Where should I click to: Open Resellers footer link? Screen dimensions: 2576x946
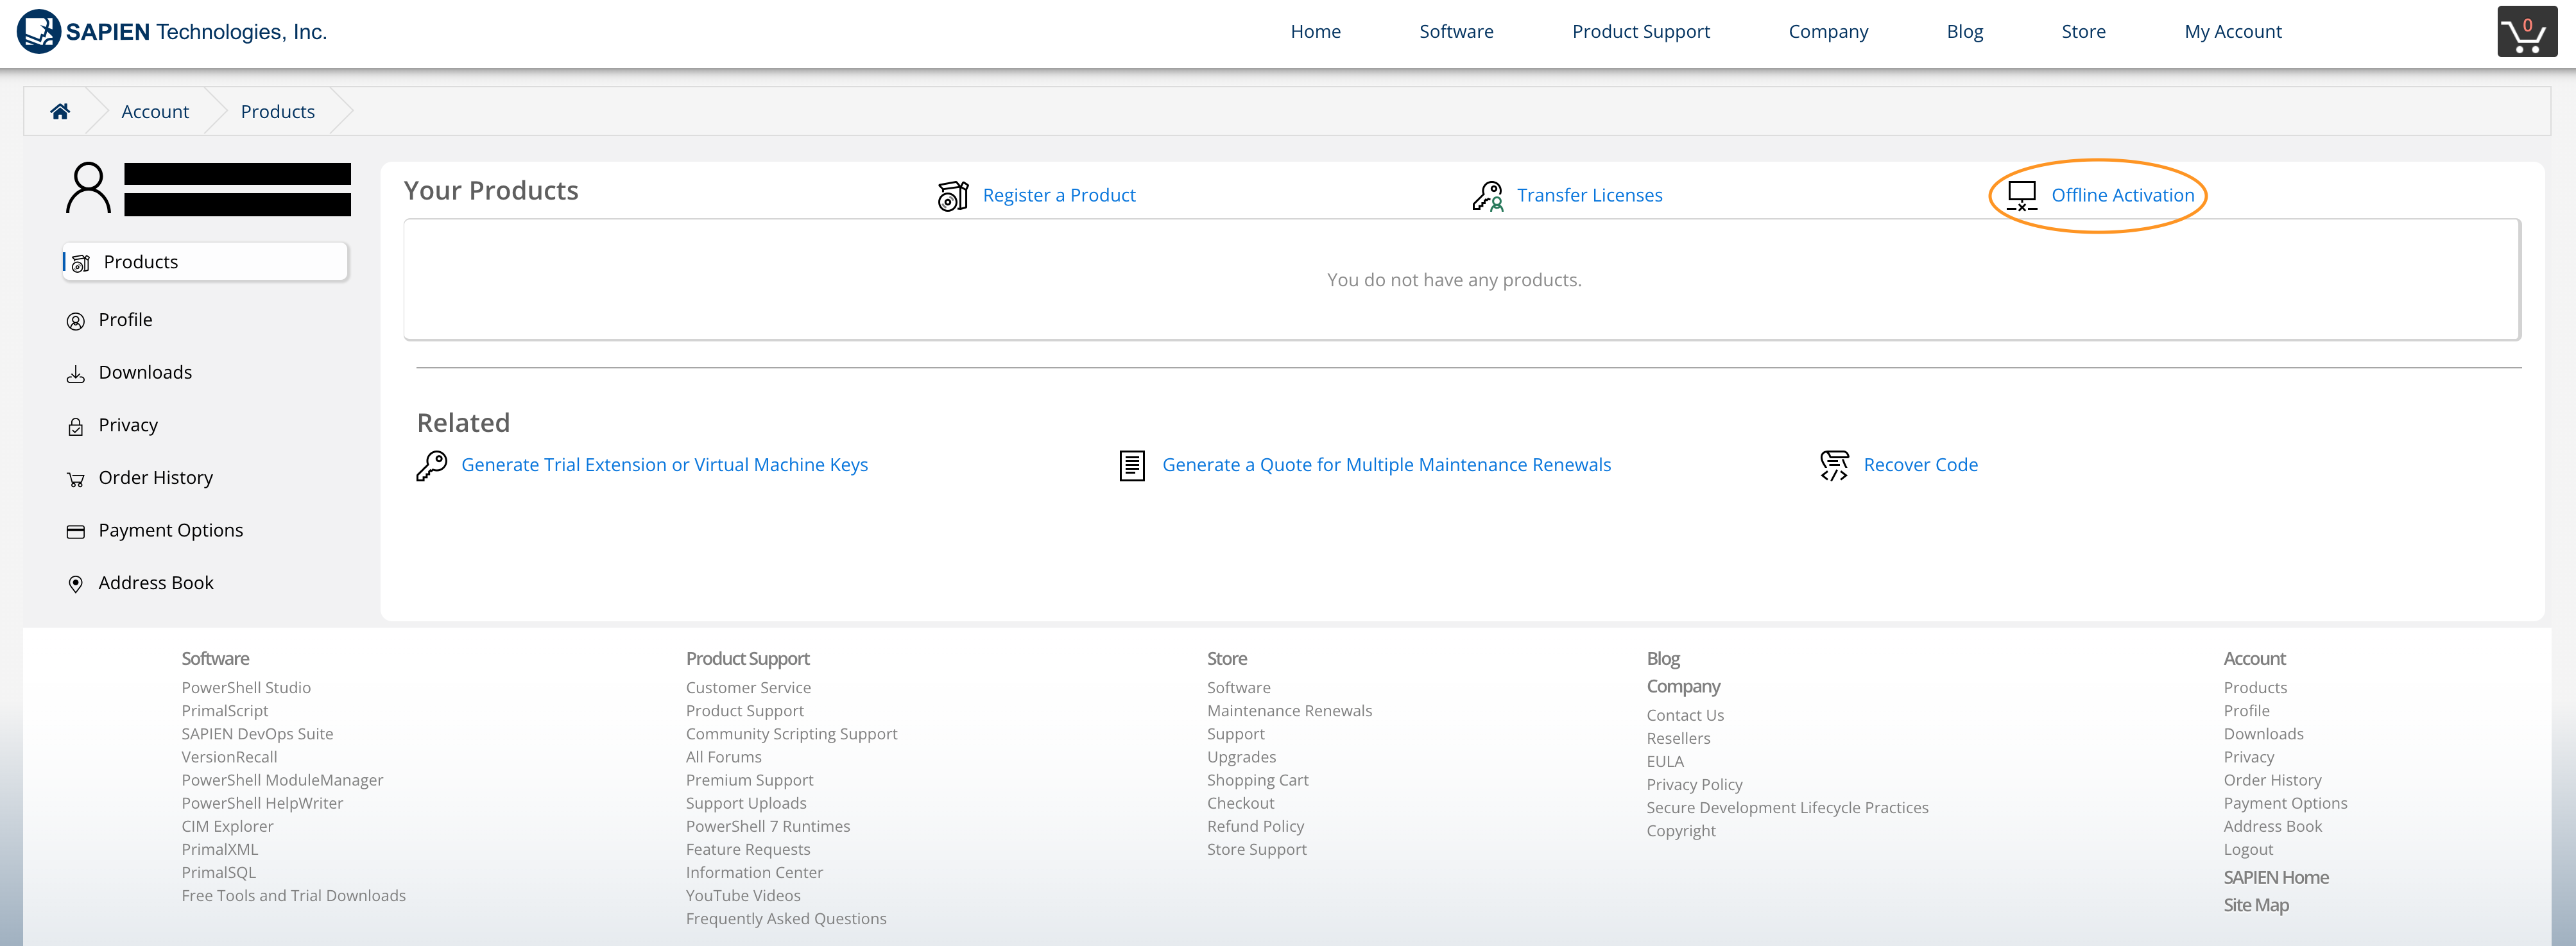pos(1678,738)
